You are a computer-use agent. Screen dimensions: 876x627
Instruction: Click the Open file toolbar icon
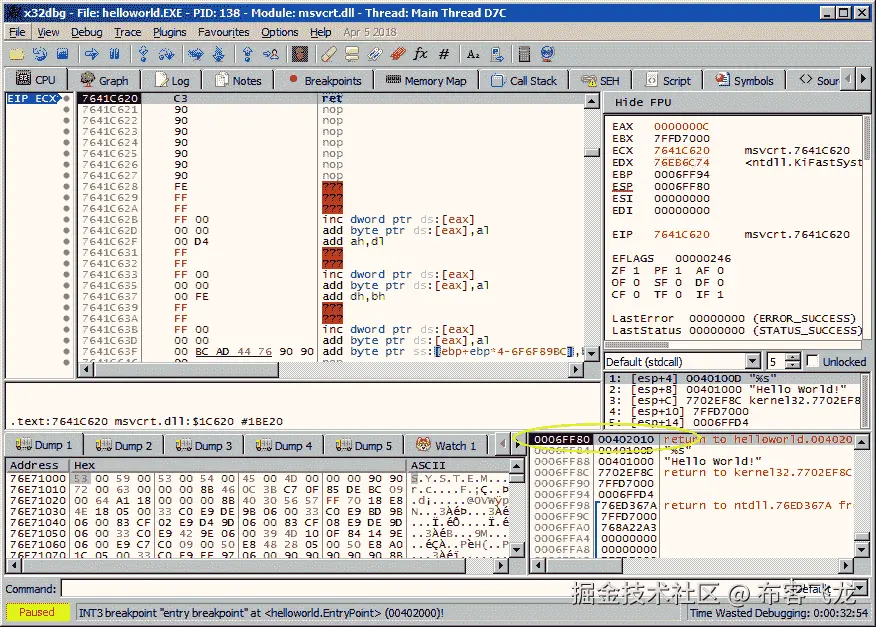point(17,54)
